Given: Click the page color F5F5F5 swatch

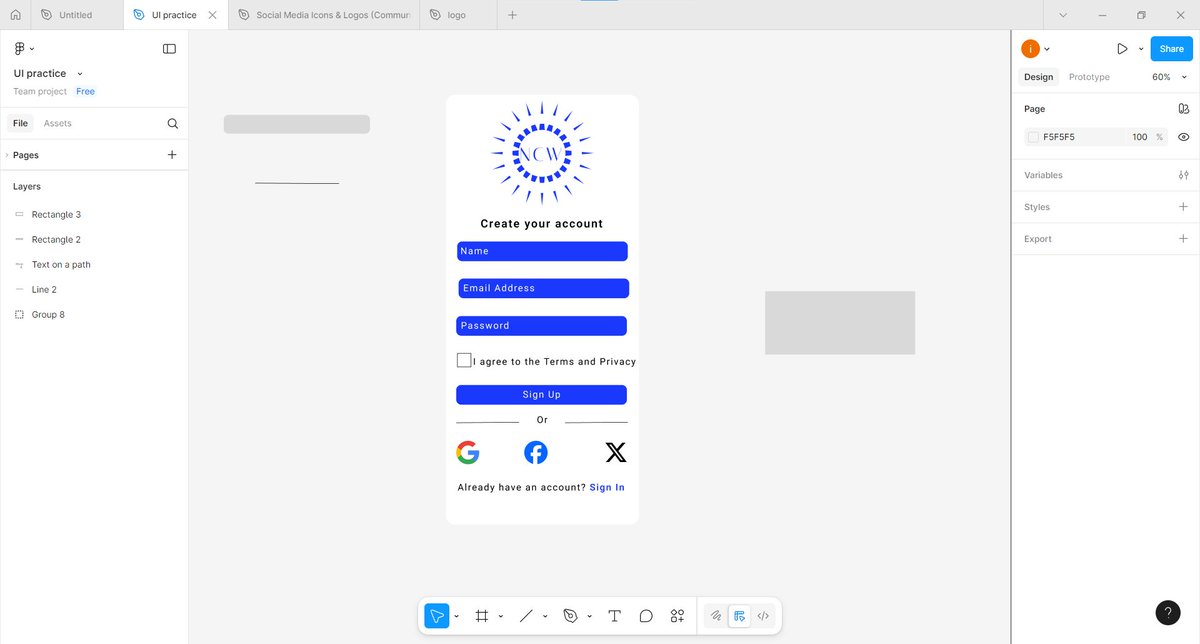Looking at the screenshot, I should tap(1033, 137).
